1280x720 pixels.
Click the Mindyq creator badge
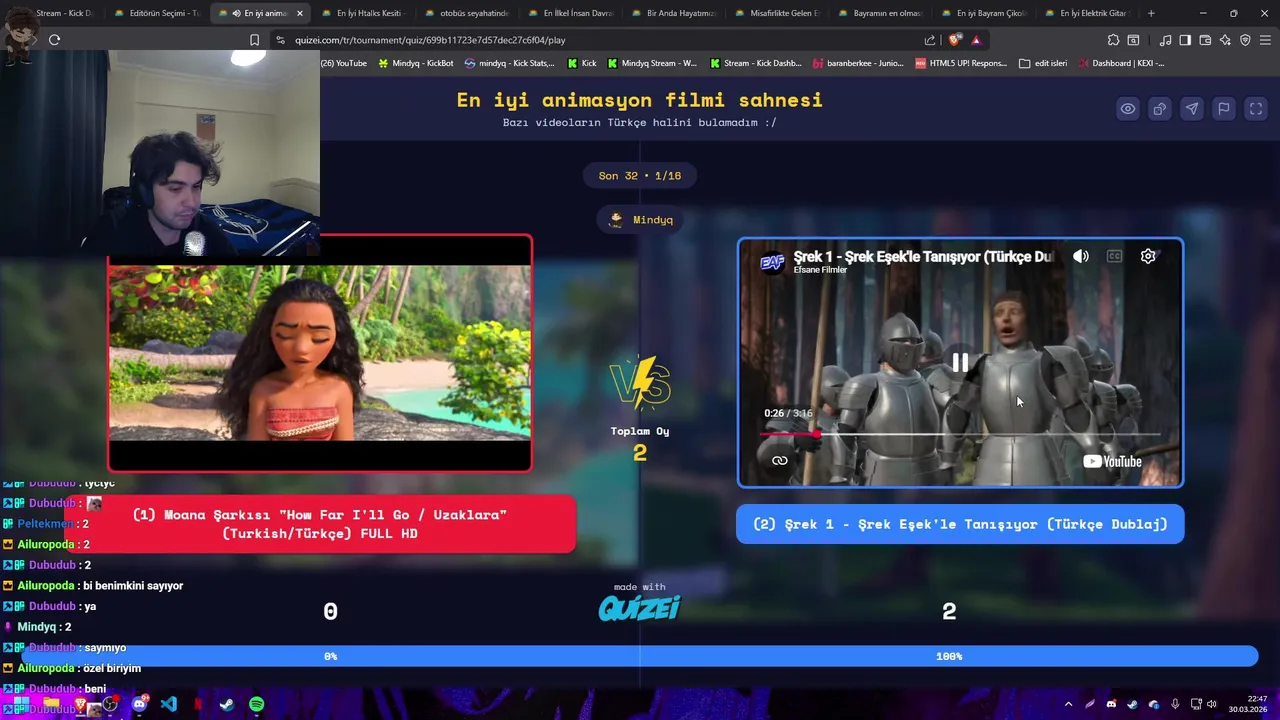pos(640,220)
